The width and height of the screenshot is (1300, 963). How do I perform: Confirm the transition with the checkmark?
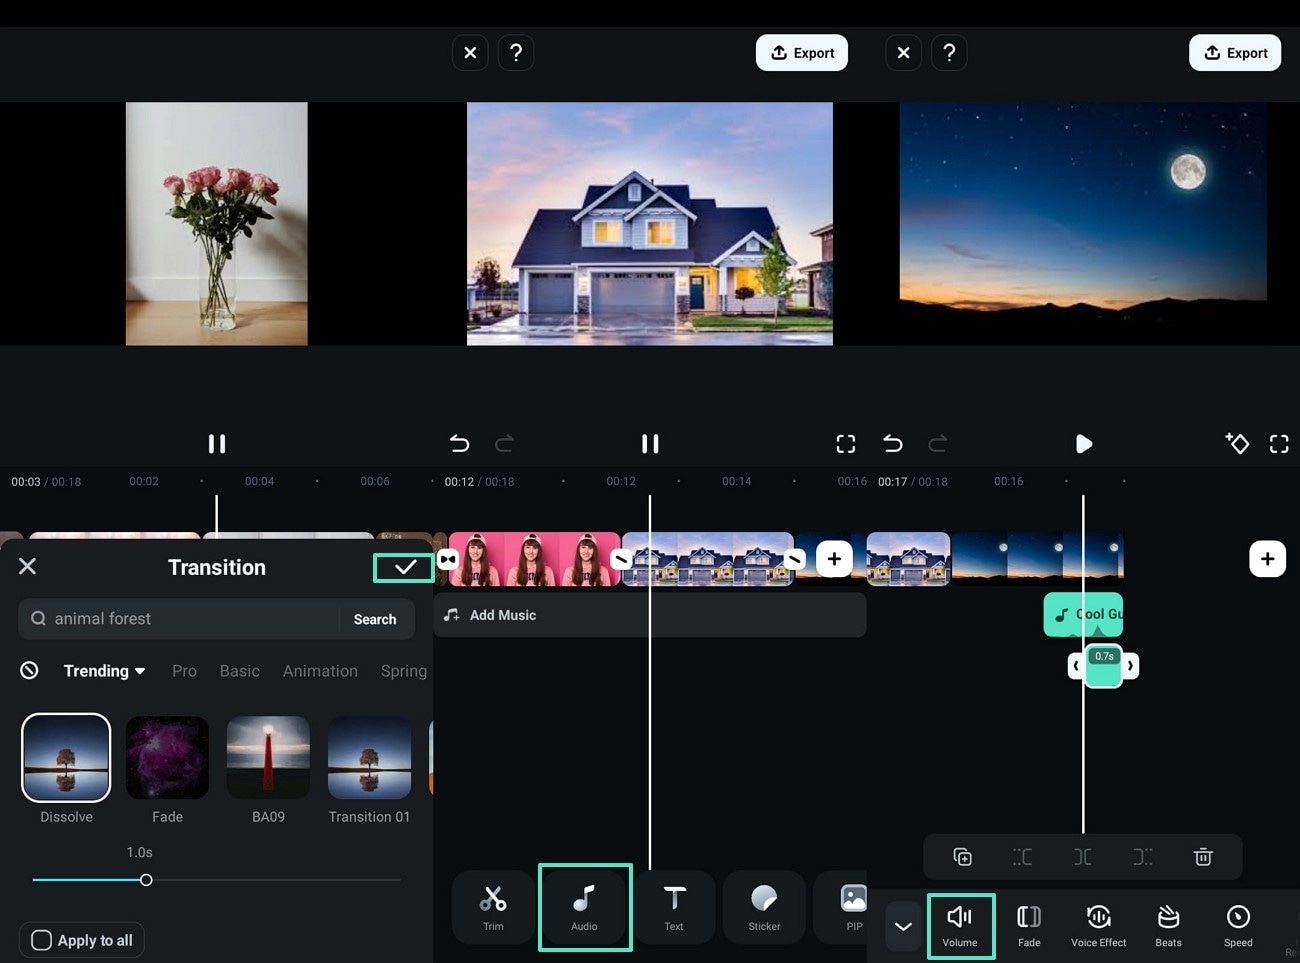(404, 567)
